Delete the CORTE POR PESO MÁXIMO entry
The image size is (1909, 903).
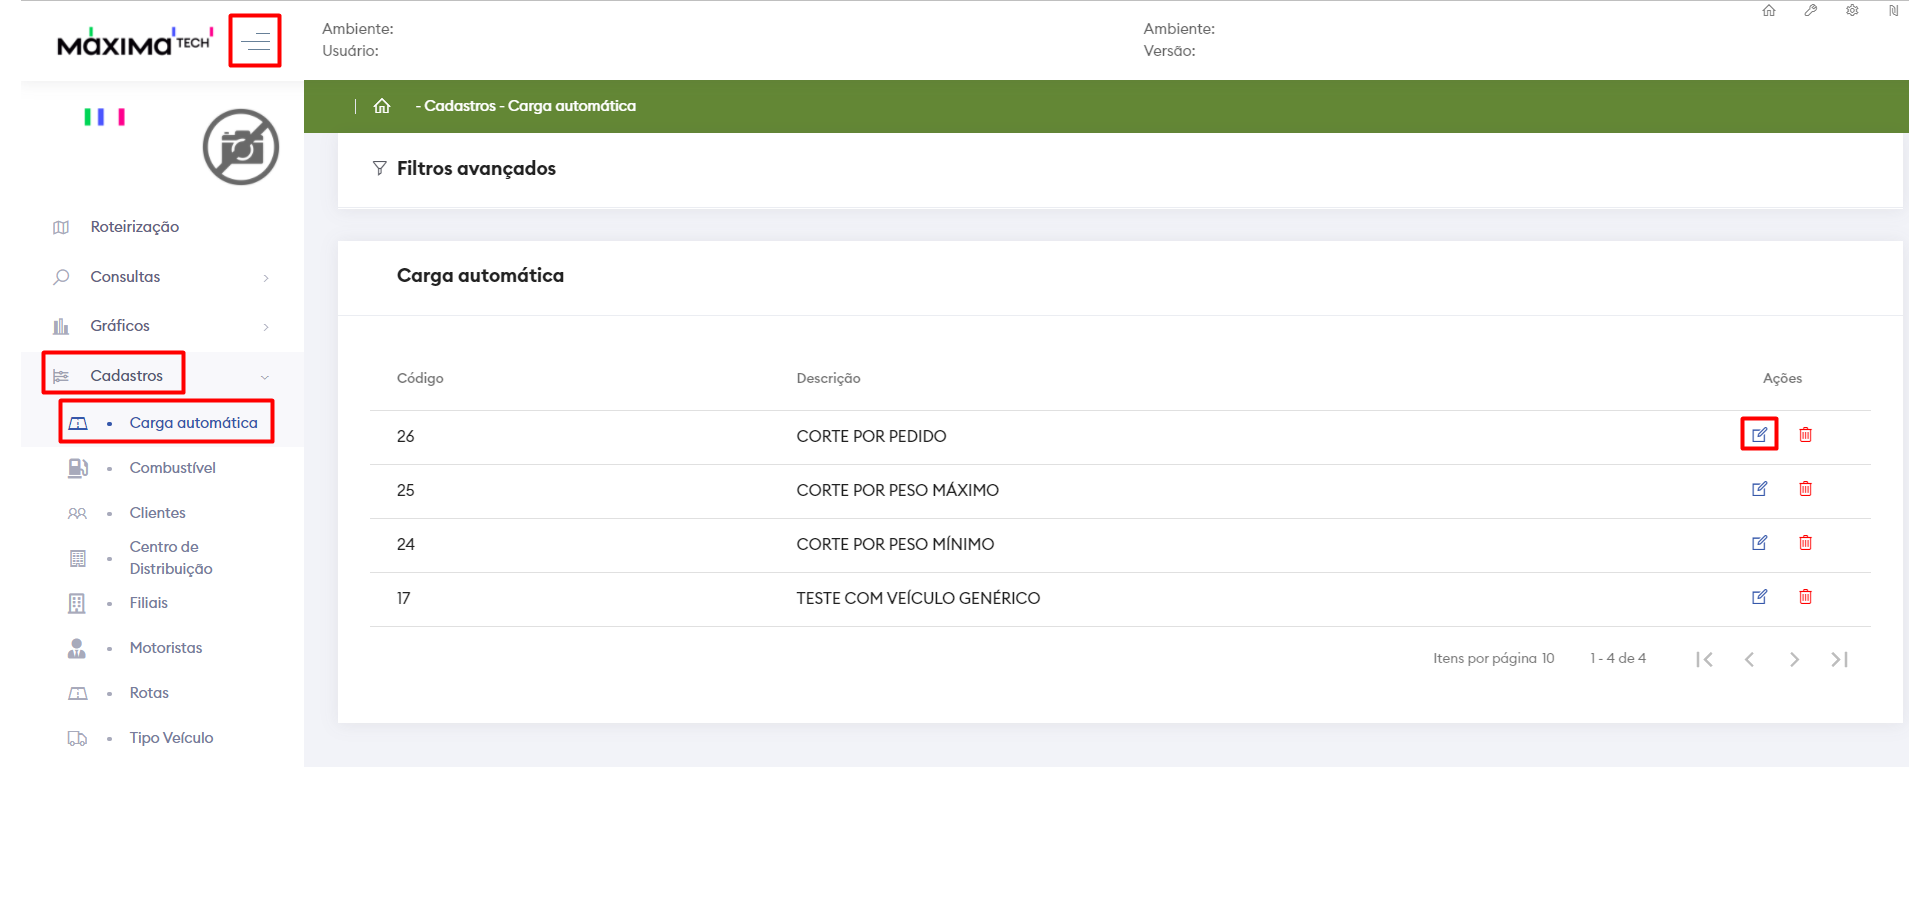pos(1806,489)
